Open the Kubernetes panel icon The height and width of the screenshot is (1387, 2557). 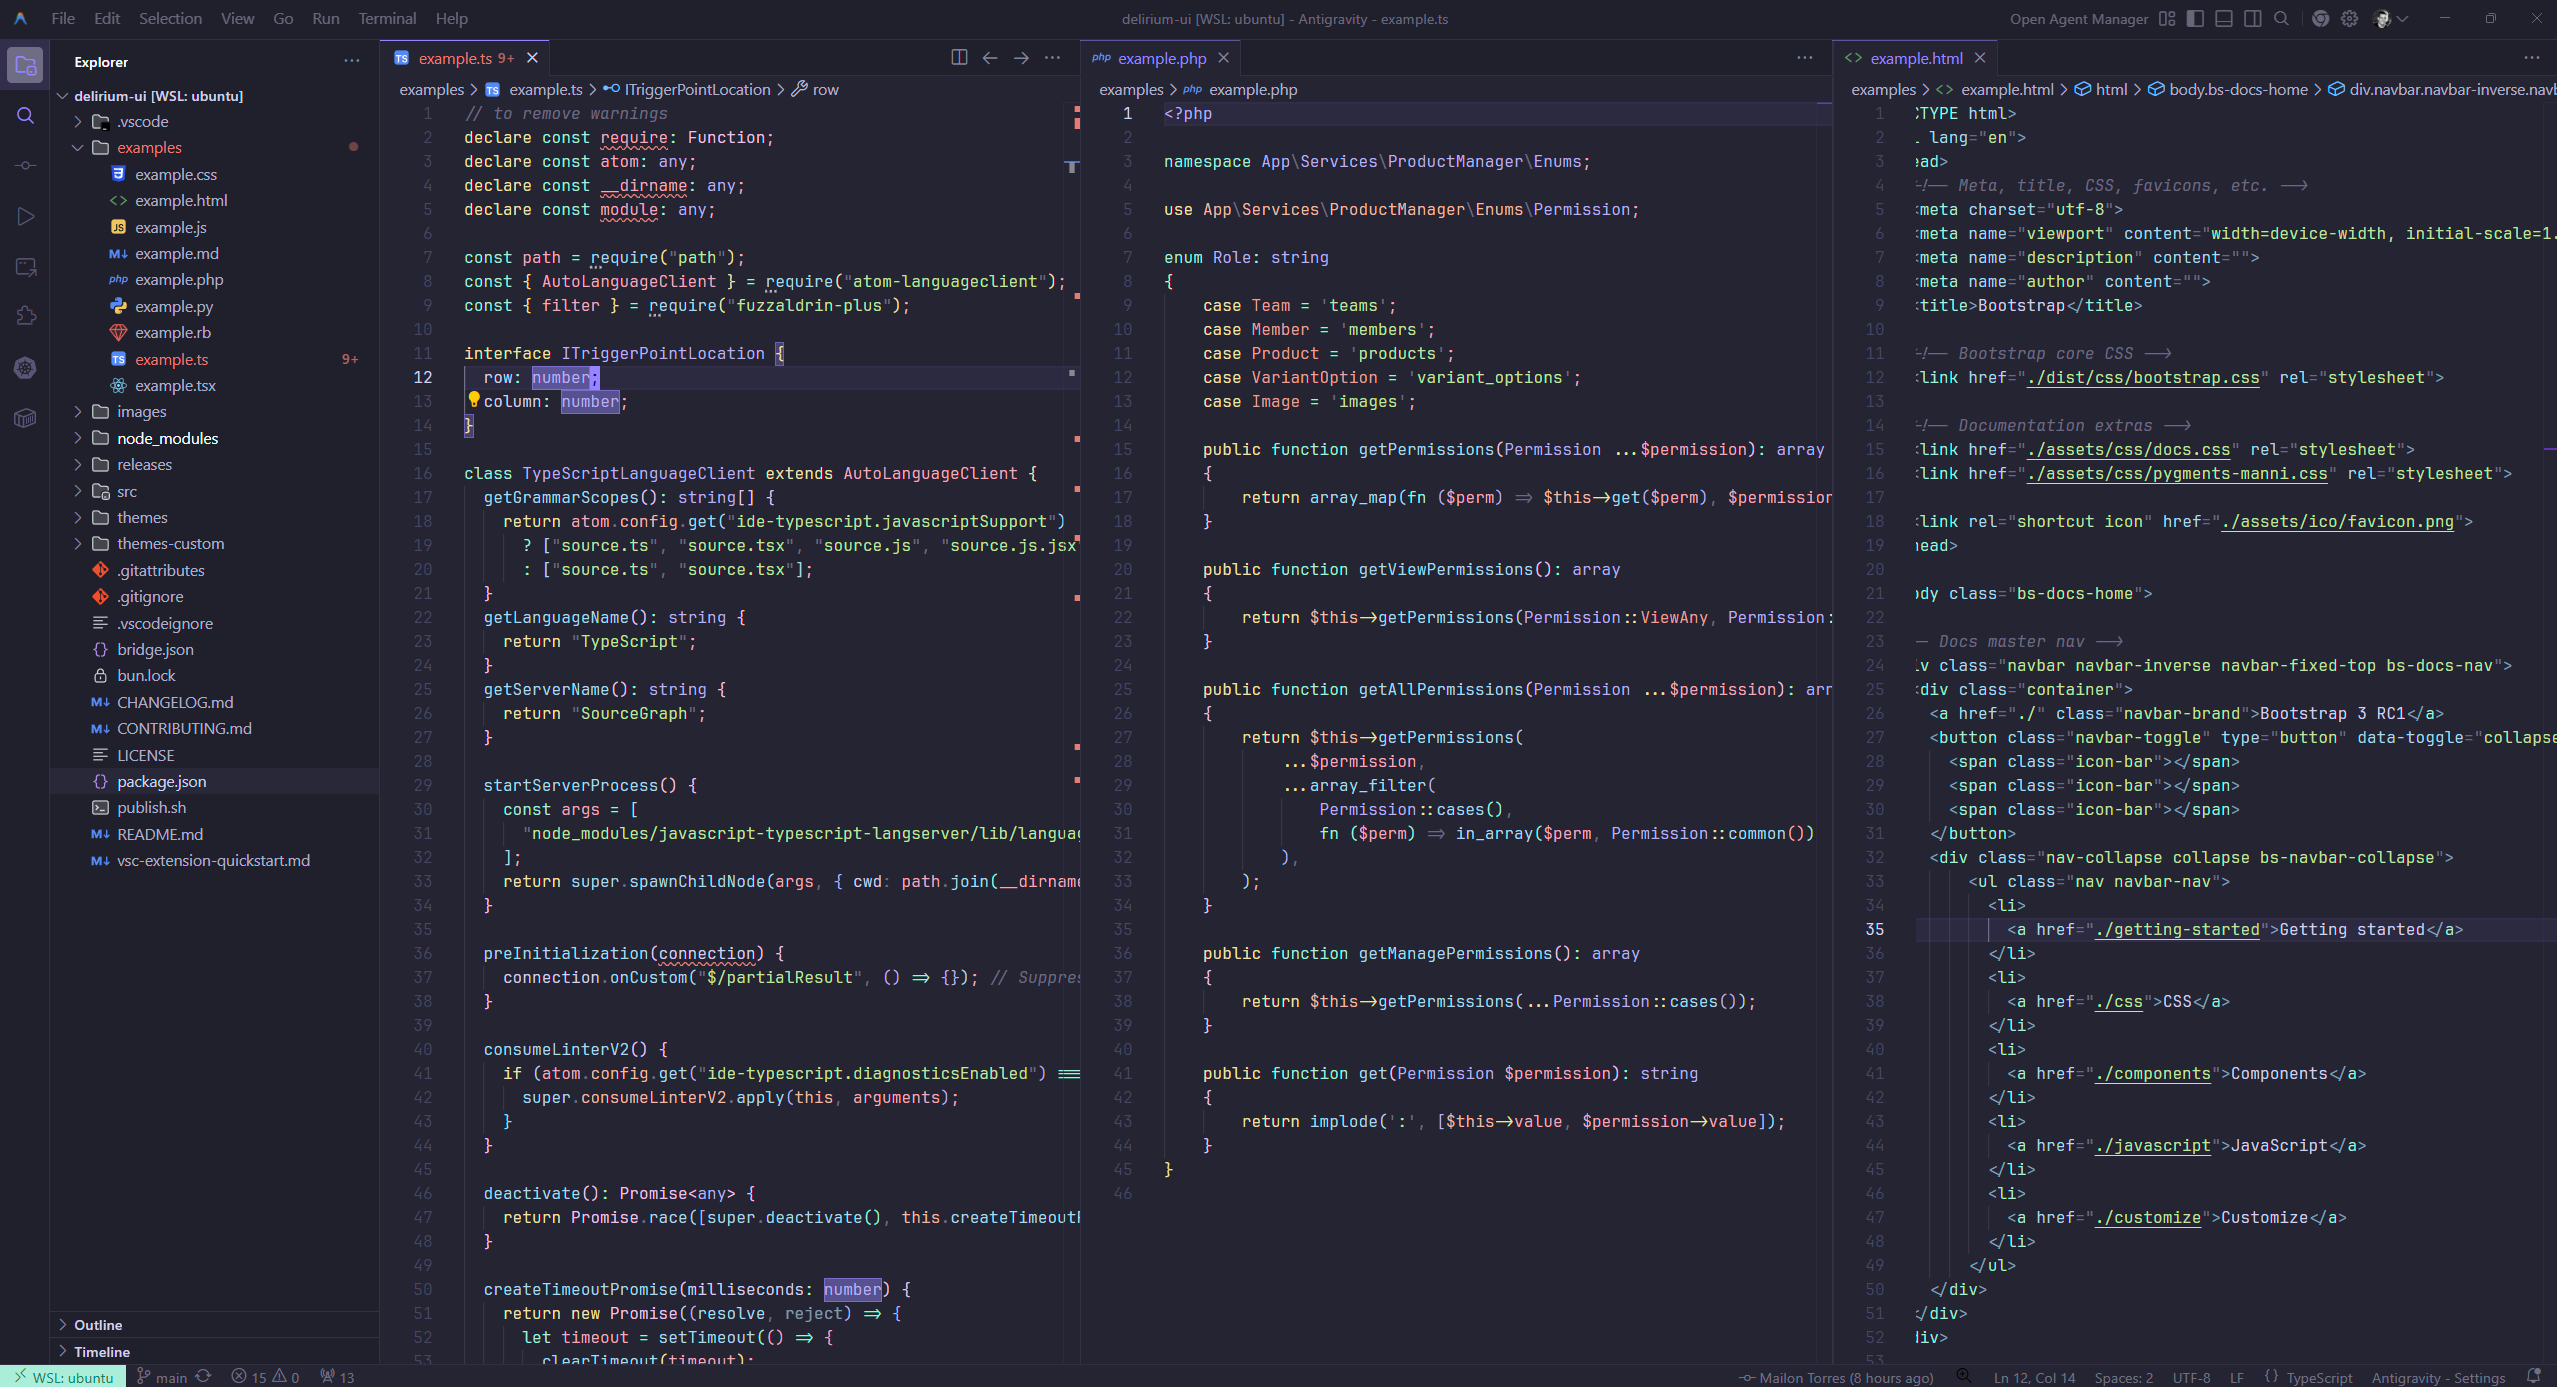pos(26,368)
